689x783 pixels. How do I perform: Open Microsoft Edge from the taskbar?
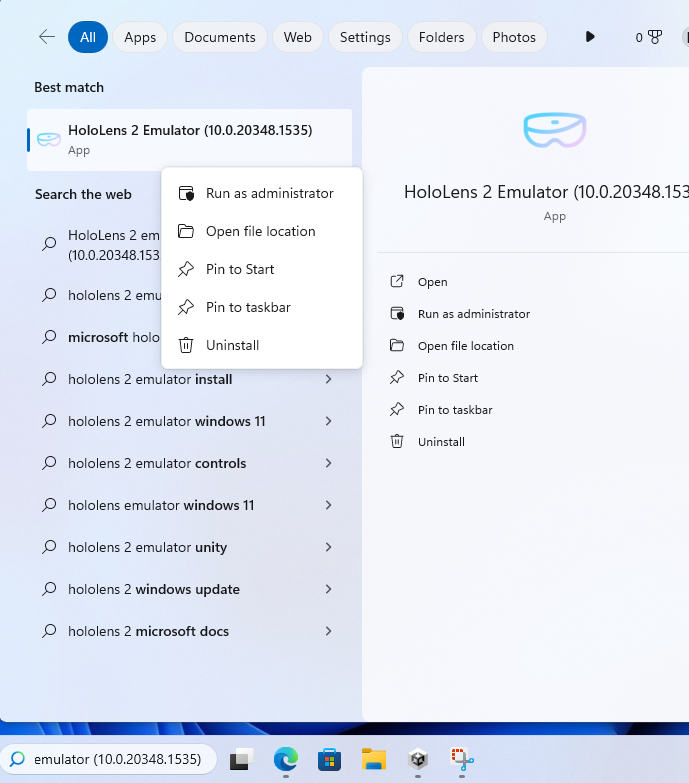pos(286,760)
